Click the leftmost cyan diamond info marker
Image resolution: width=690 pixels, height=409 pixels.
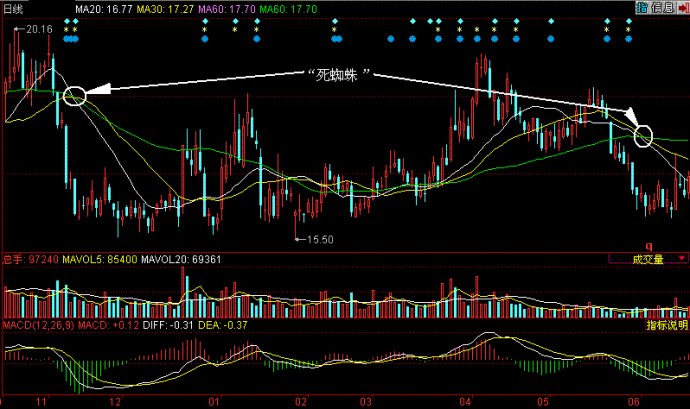point(67,21)
